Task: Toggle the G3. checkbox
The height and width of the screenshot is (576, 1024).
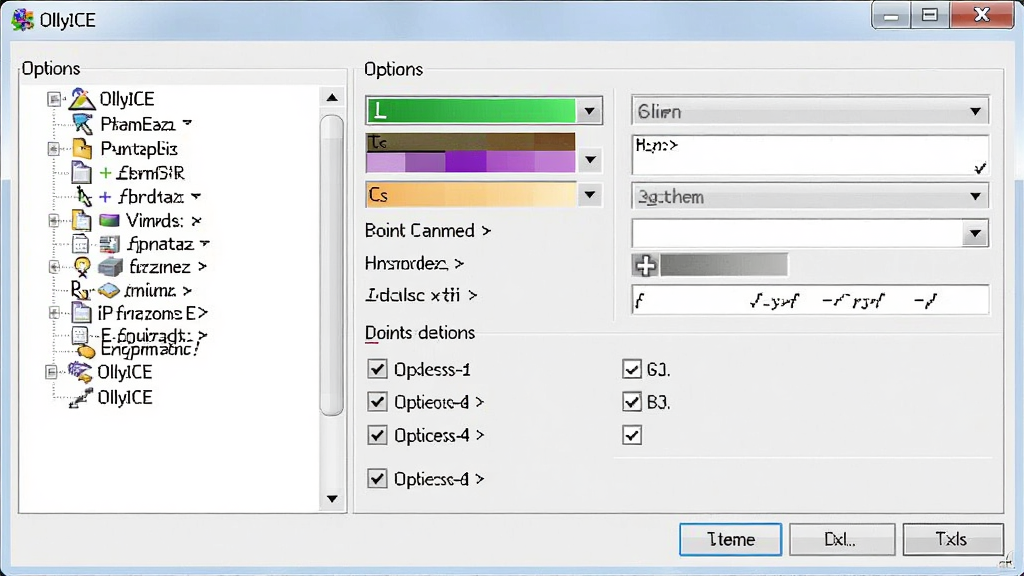Action: [632, 369]
